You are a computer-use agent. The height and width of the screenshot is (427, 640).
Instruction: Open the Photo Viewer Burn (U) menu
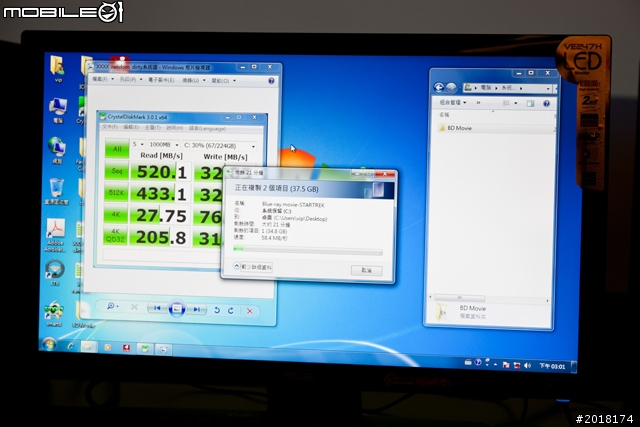193,80
